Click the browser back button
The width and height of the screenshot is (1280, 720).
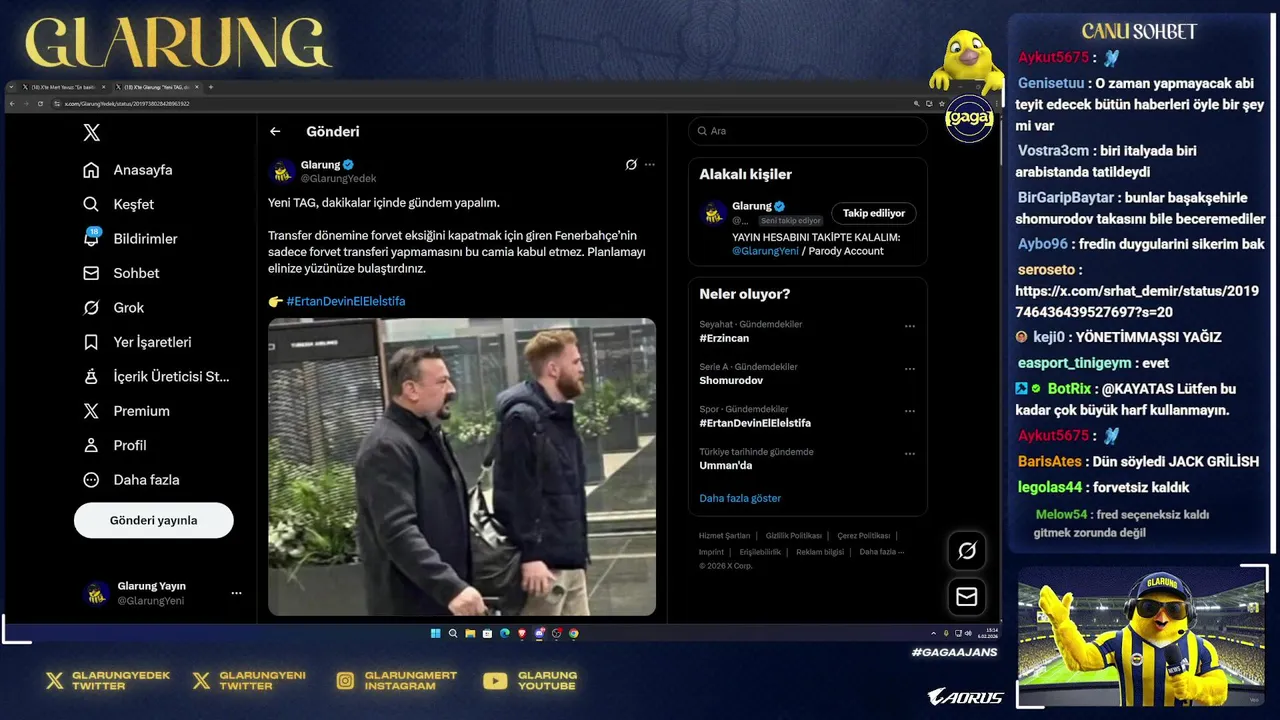pyautogui.click(x=12, y=103)
